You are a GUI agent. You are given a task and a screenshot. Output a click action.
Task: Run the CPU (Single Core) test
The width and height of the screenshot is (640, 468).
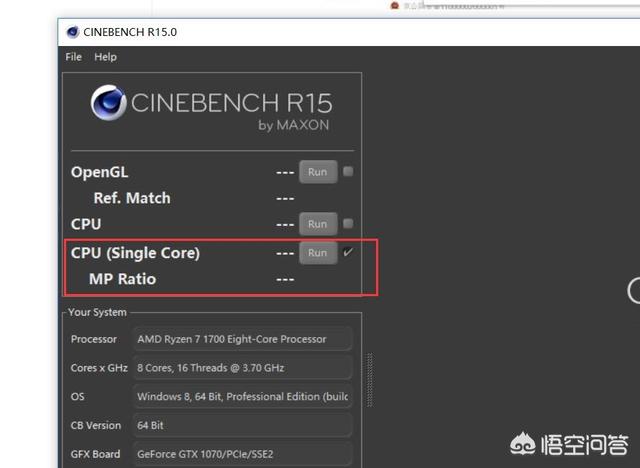click(x=318, y=253)
